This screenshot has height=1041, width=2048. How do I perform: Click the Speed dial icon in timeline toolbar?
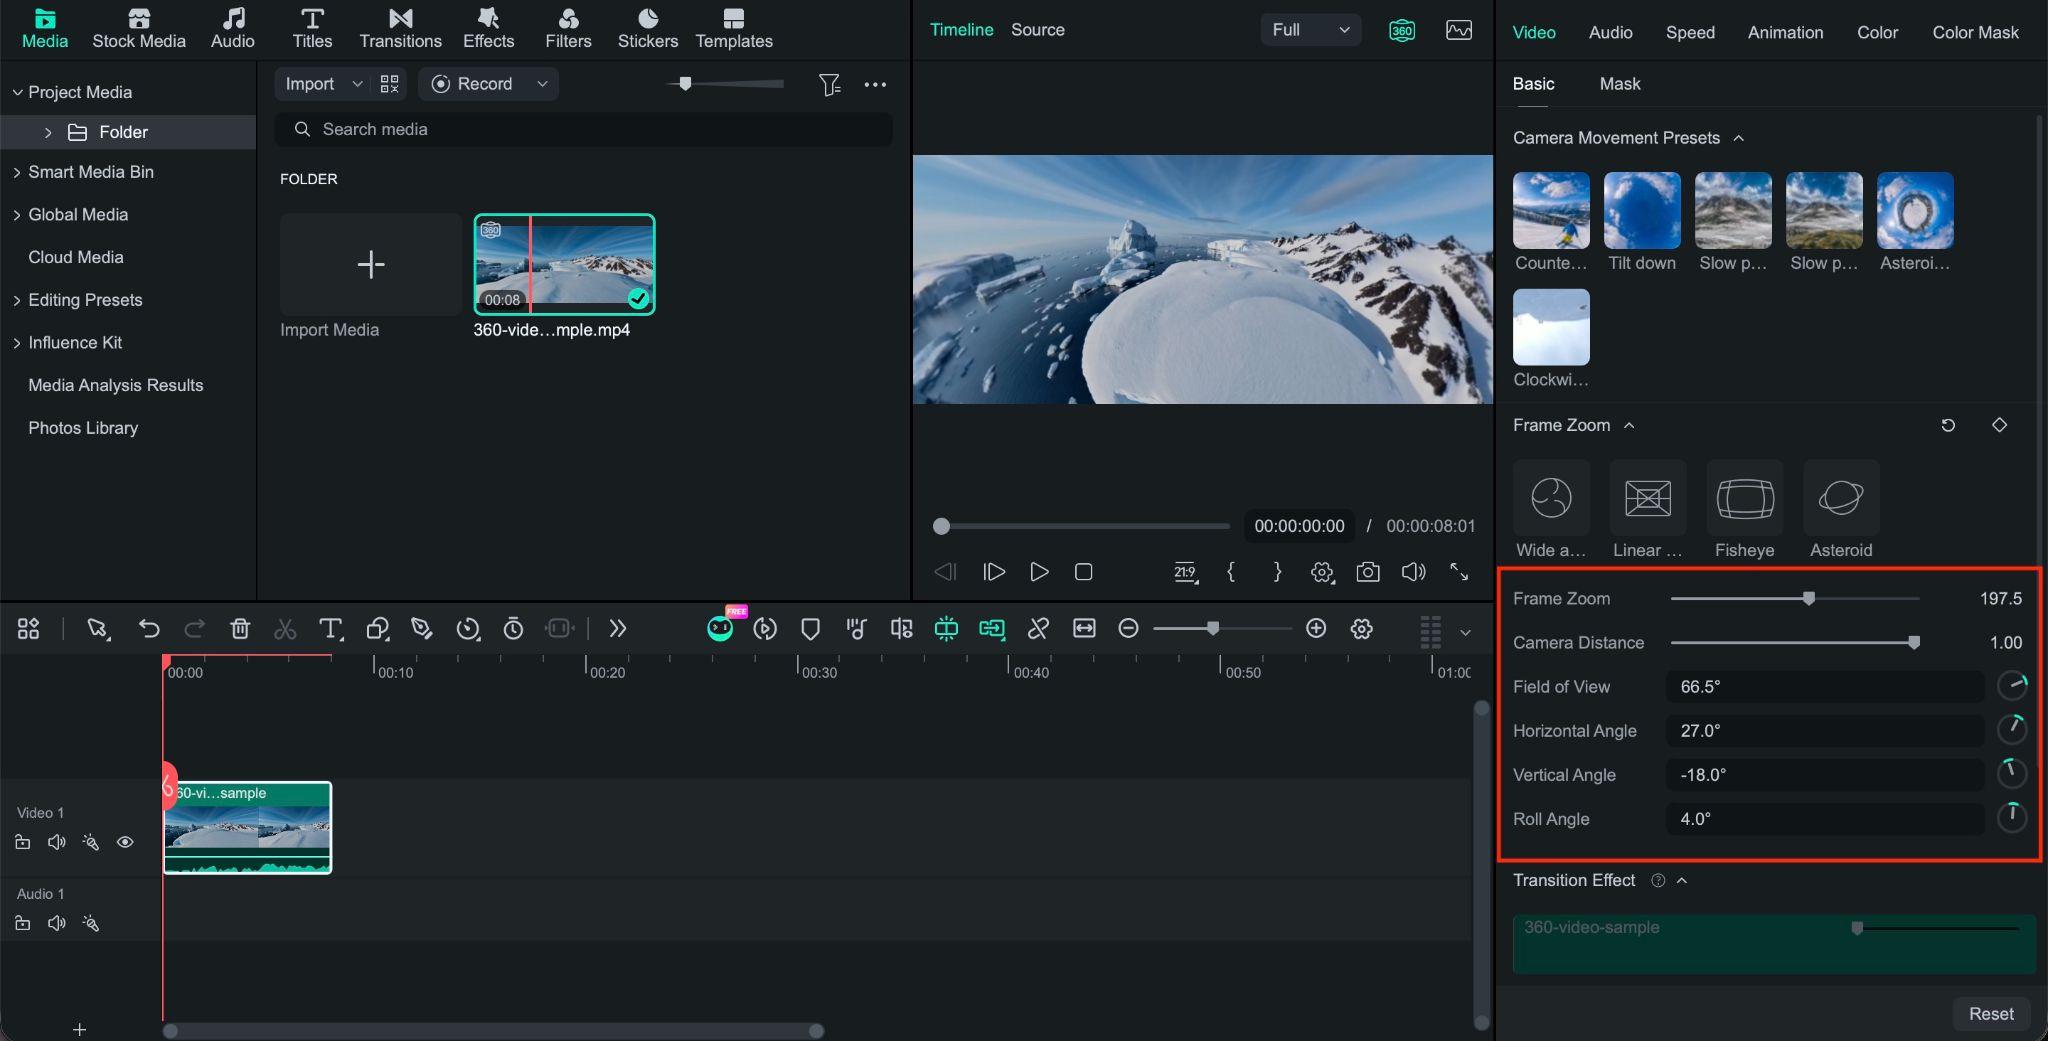pos(468,629)
